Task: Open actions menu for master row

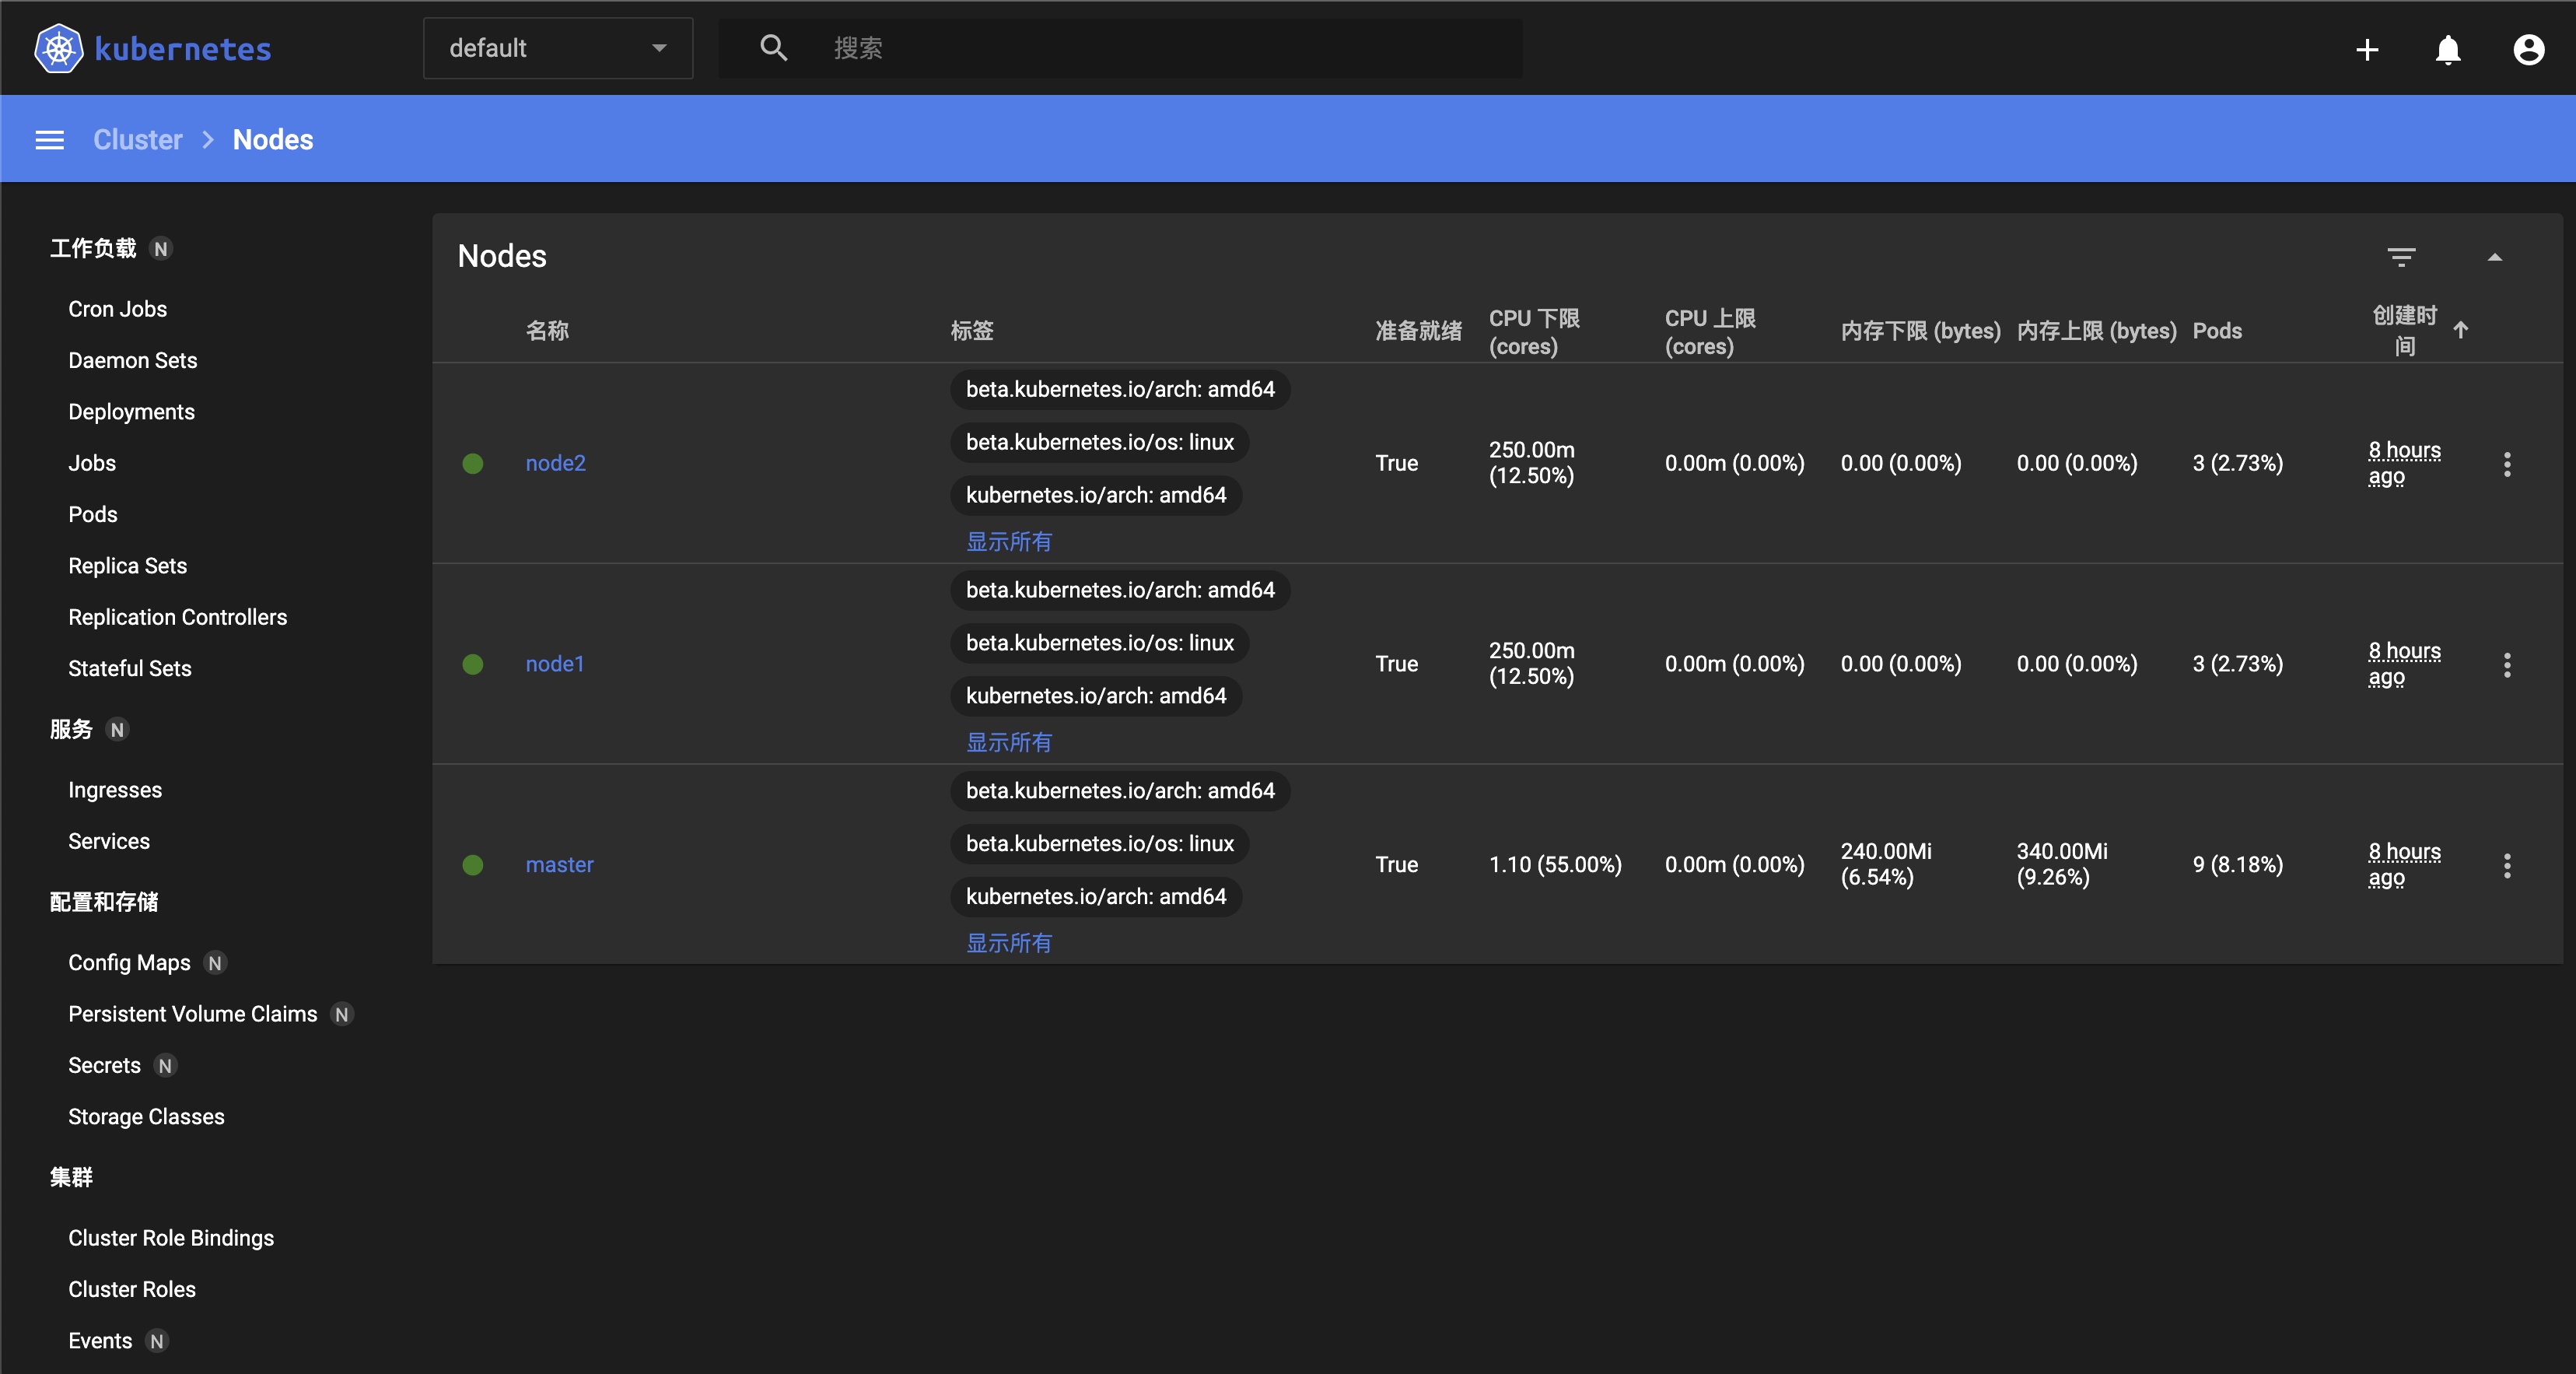Action: pos(2506,865)
